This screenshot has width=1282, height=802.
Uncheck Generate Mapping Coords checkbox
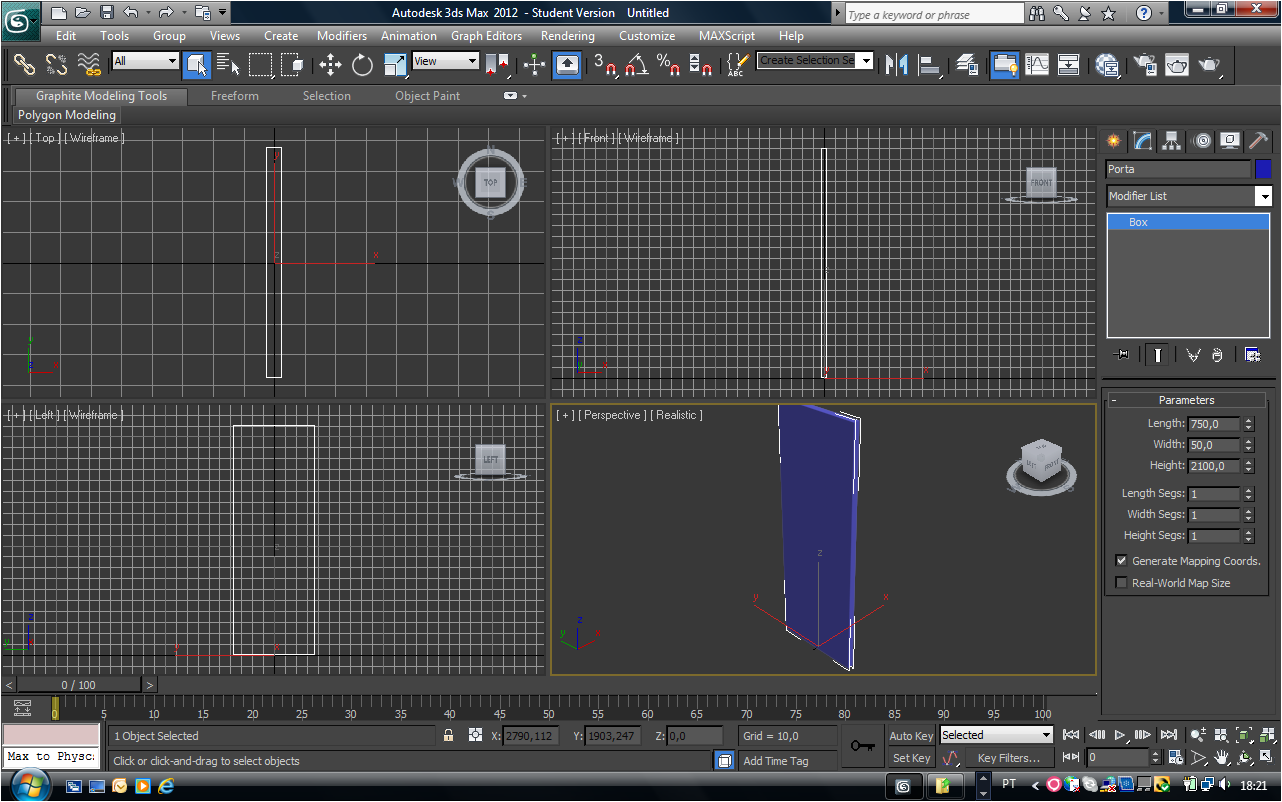(x=1121, y=561)
